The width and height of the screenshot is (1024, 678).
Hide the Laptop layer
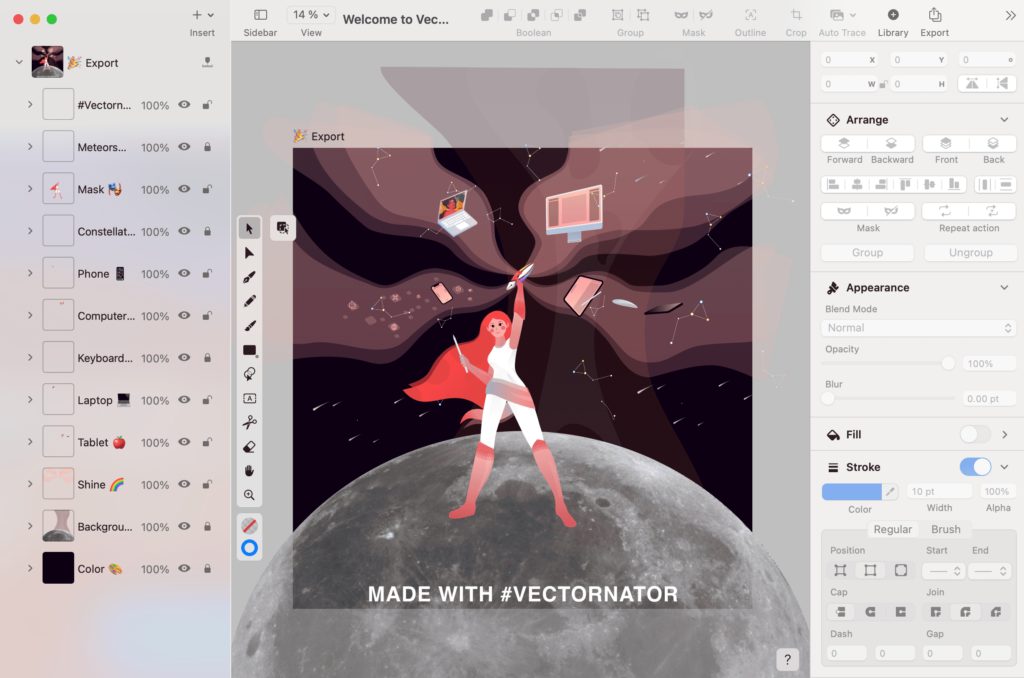click(x=185, y=400)
